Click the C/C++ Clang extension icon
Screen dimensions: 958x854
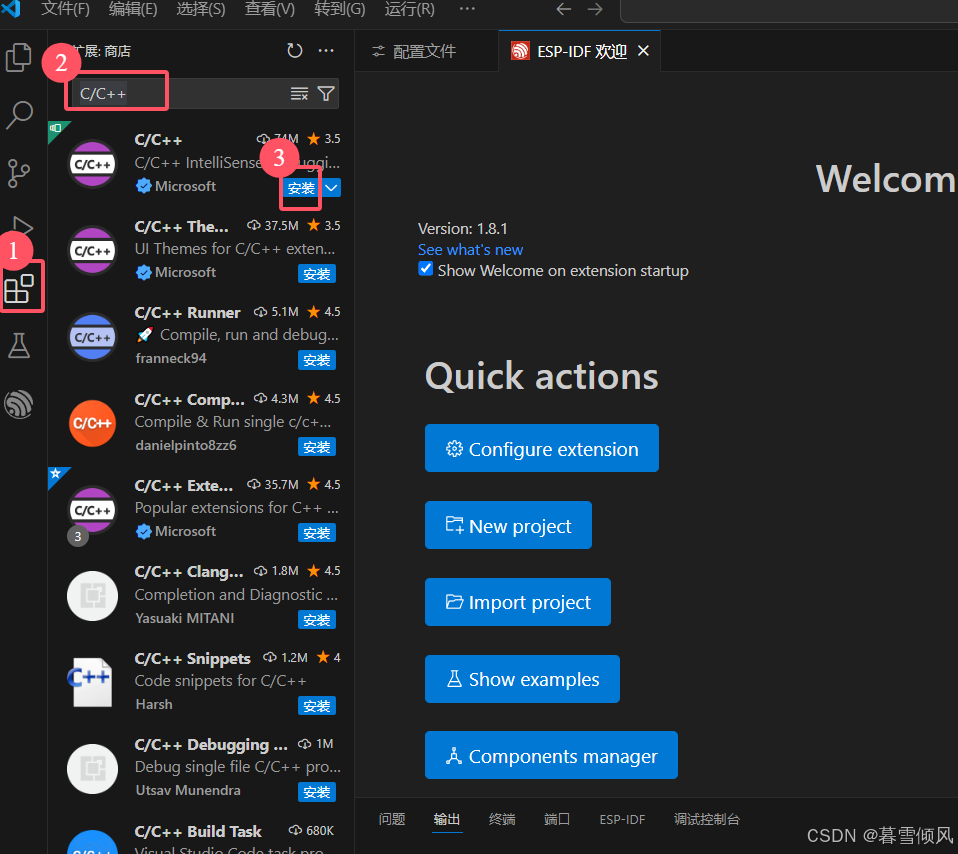click(92, 596)
